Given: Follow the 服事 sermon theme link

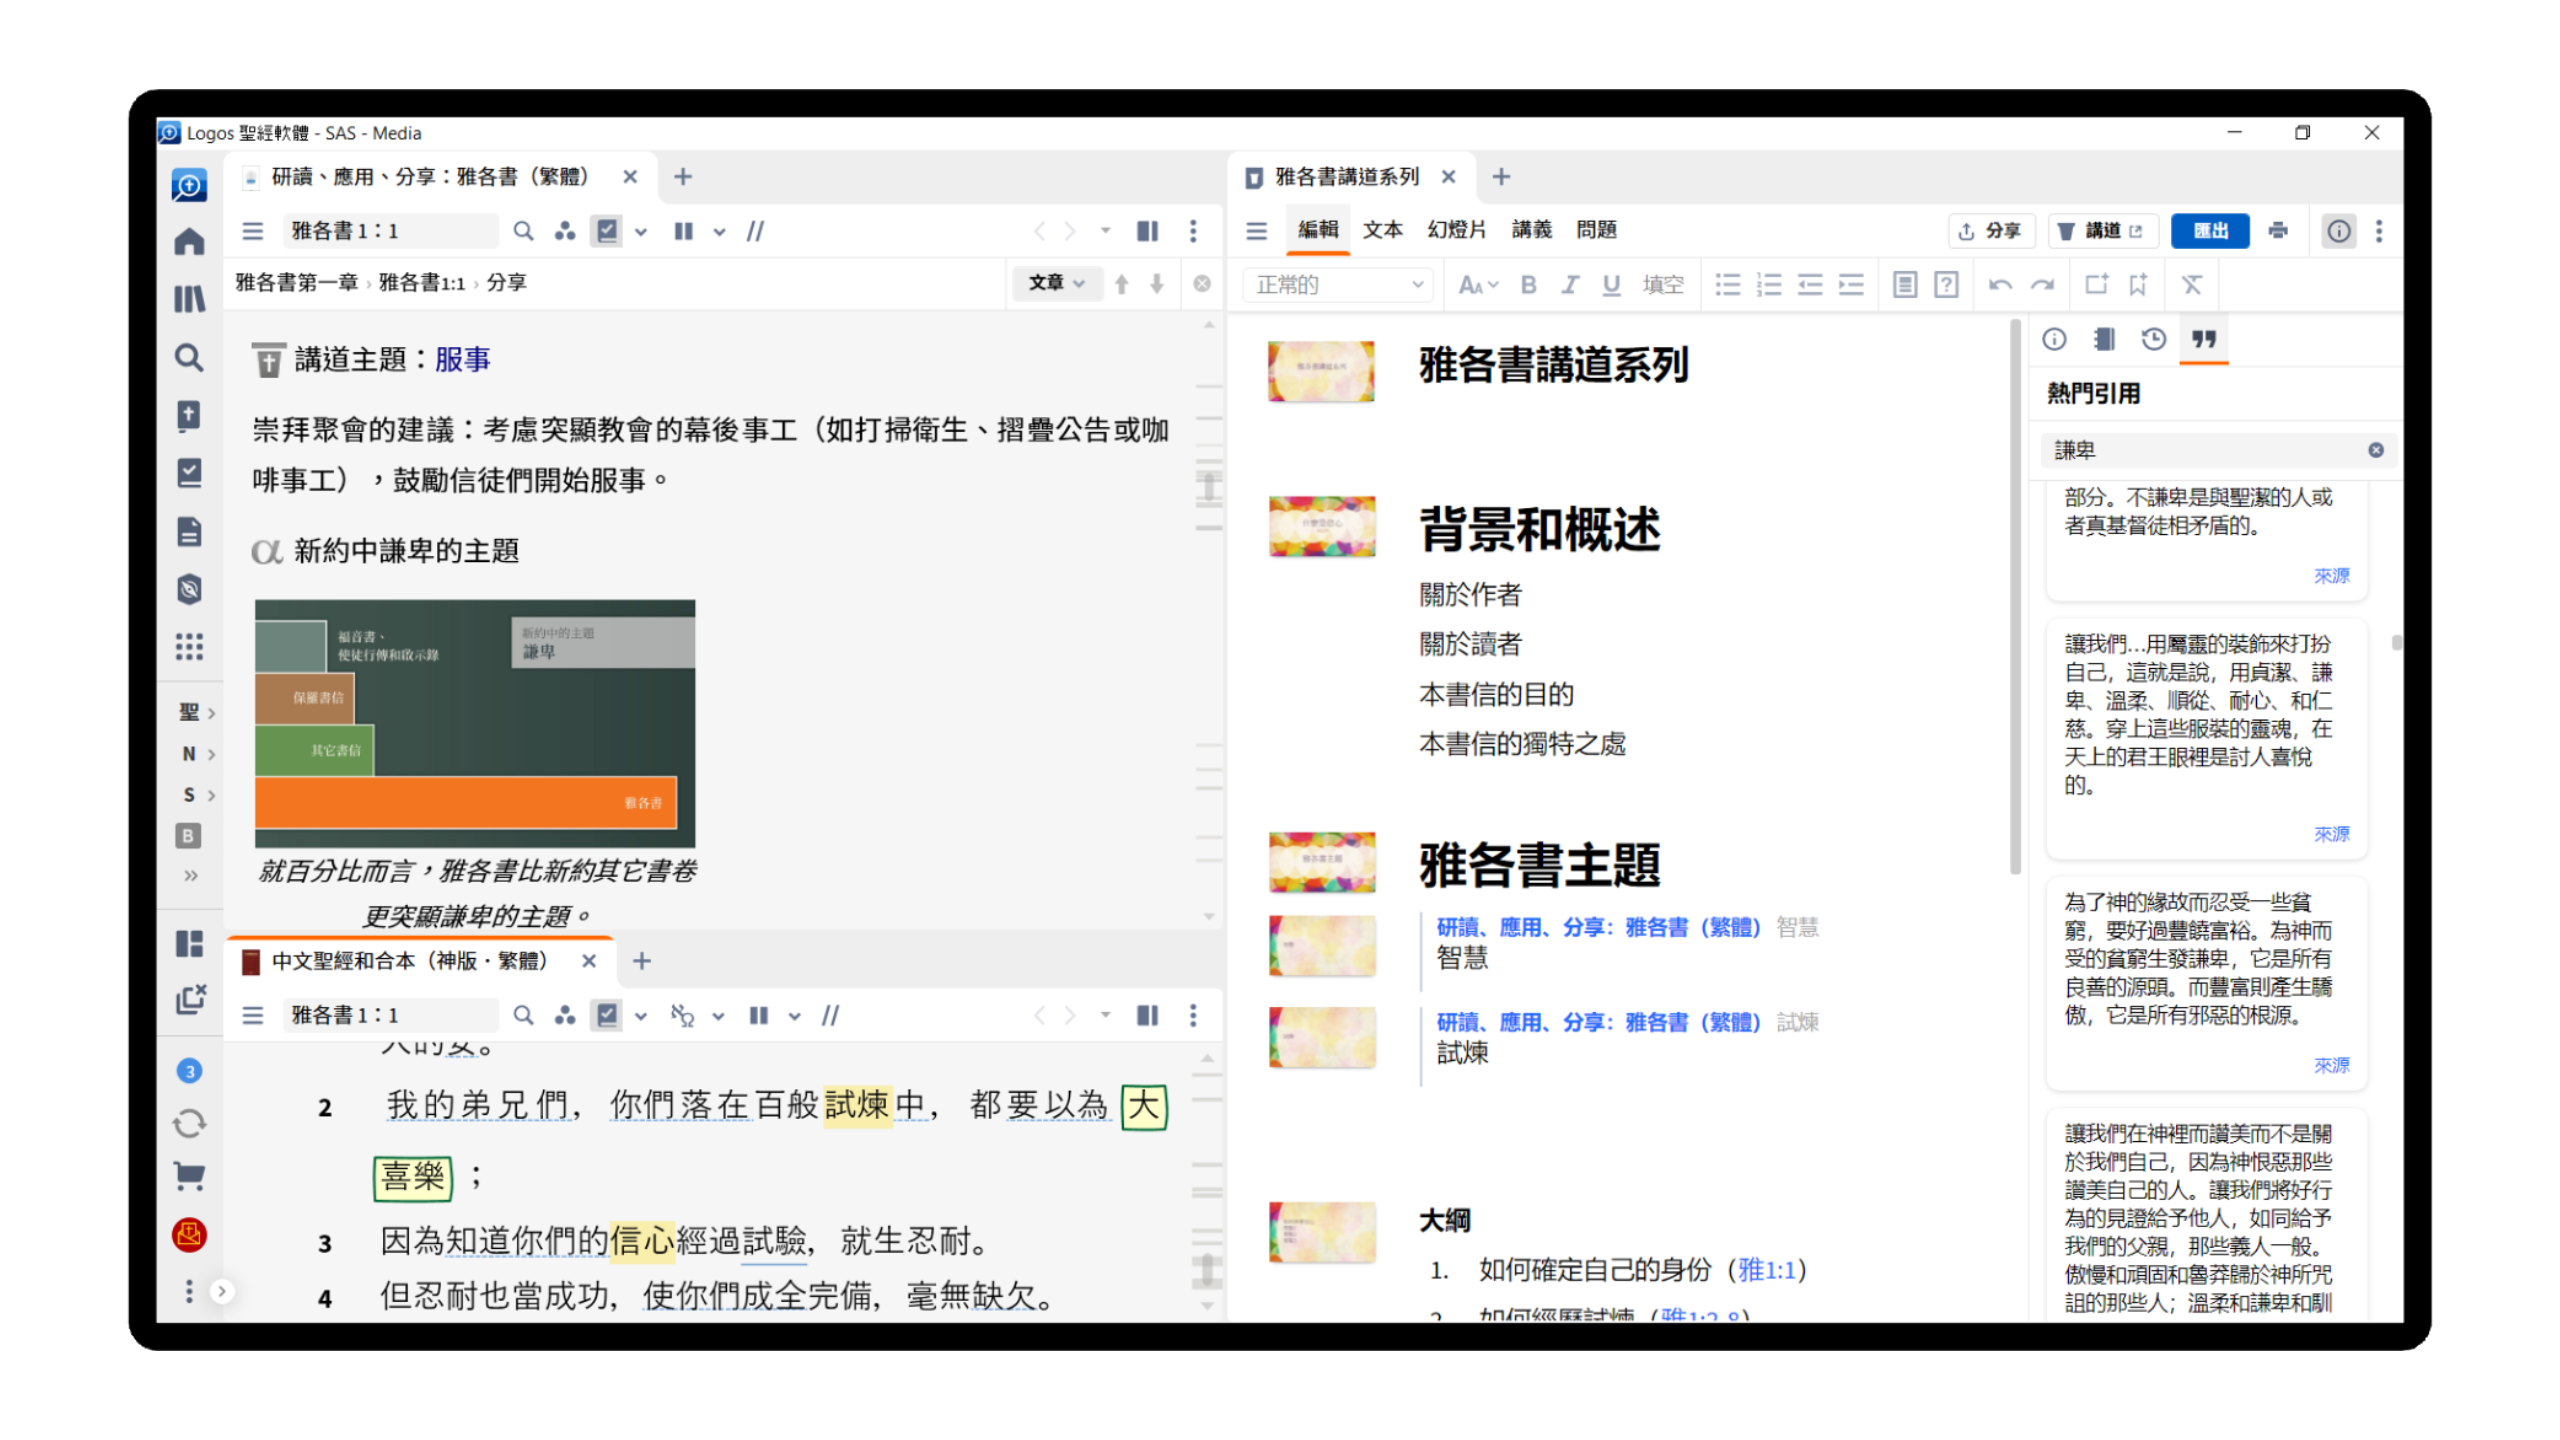Looking at the screenshot, I should pos(462,359).
